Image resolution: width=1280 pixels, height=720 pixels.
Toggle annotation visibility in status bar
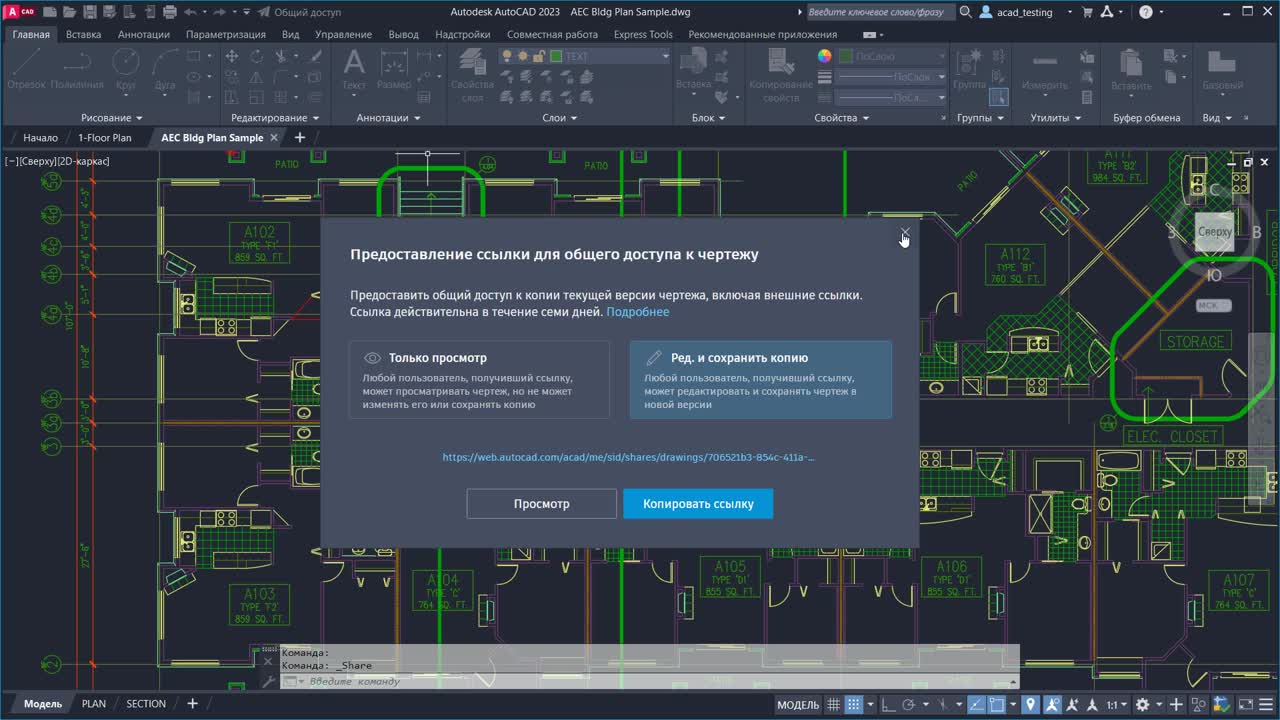pyautogui.click(x=1054, y=705)
